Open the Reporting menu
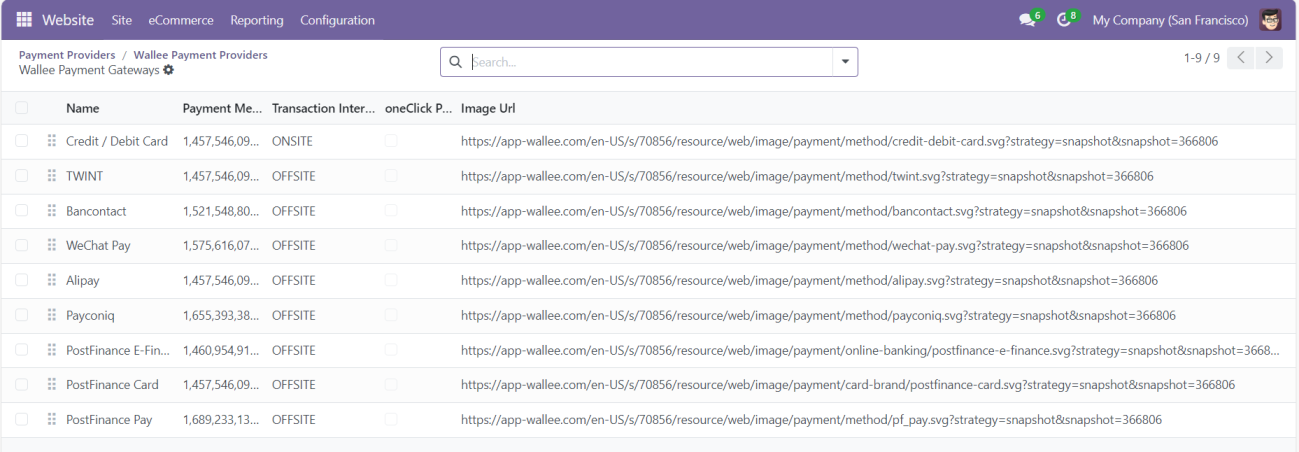Image resolution: width=1299 pixels, height=452 pixels. tap(257, 20)
